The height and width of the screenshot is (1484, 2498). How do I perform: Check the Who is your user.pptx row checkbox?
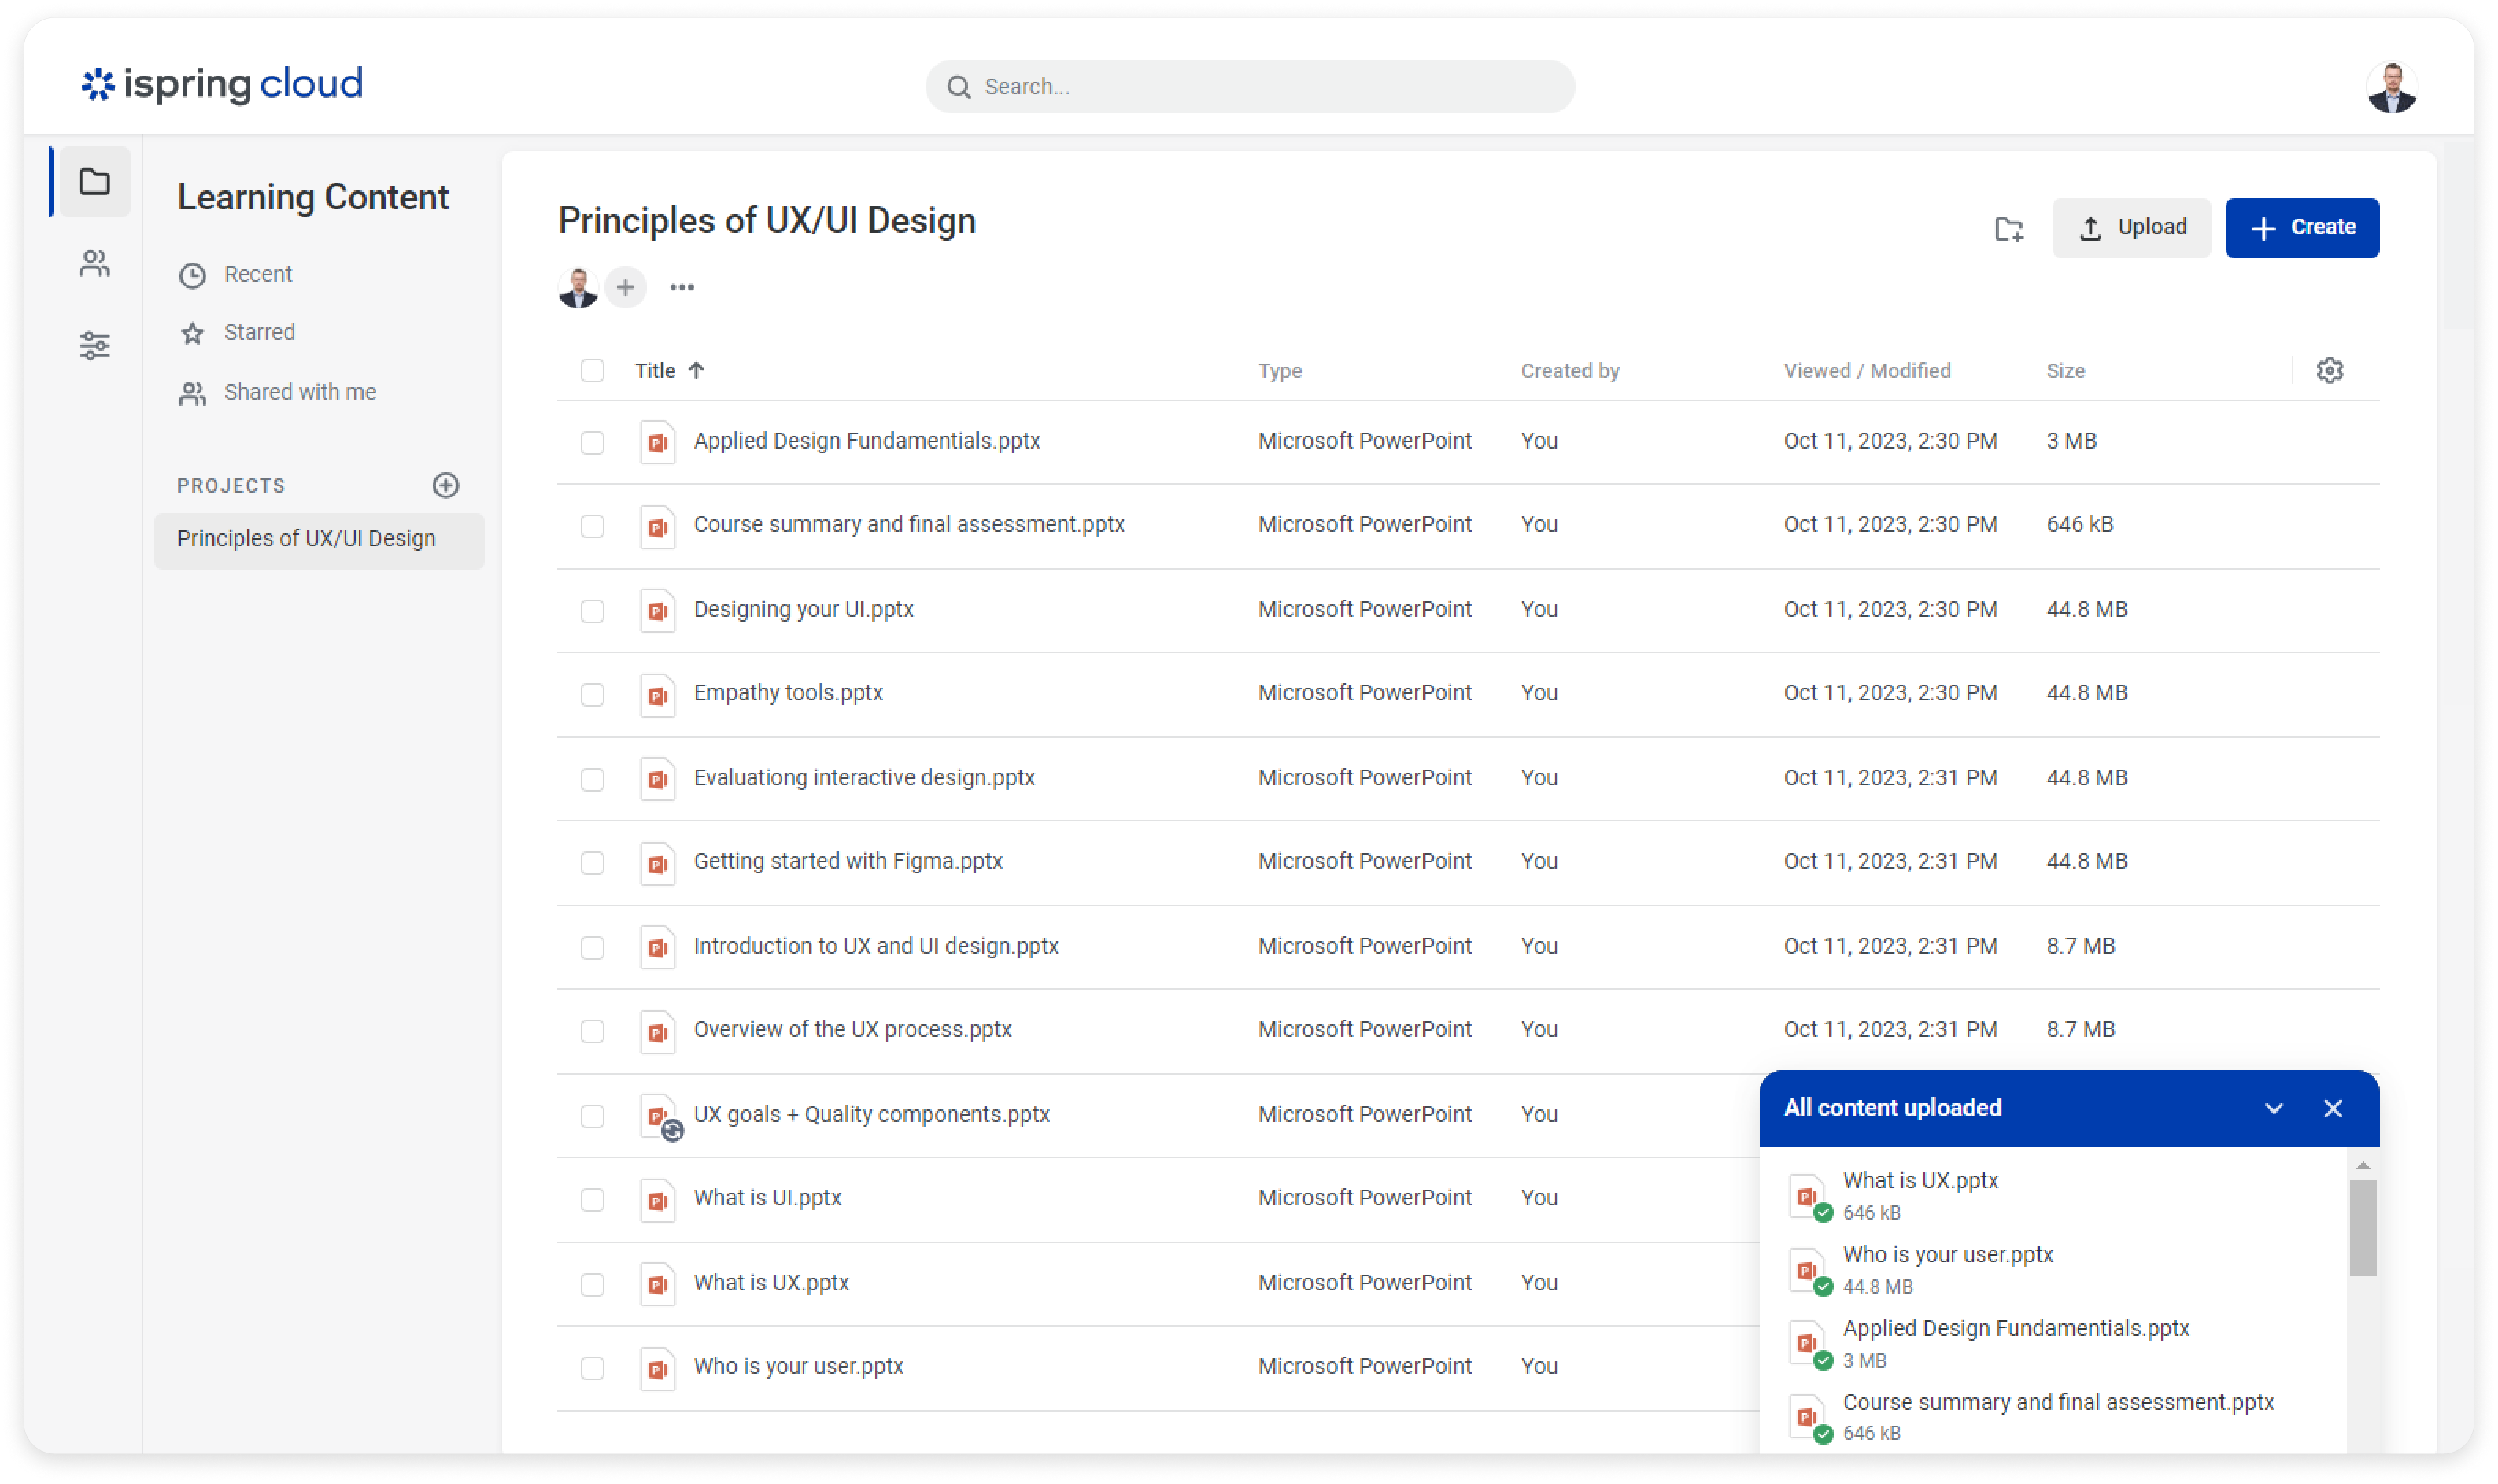[592, 1367]
